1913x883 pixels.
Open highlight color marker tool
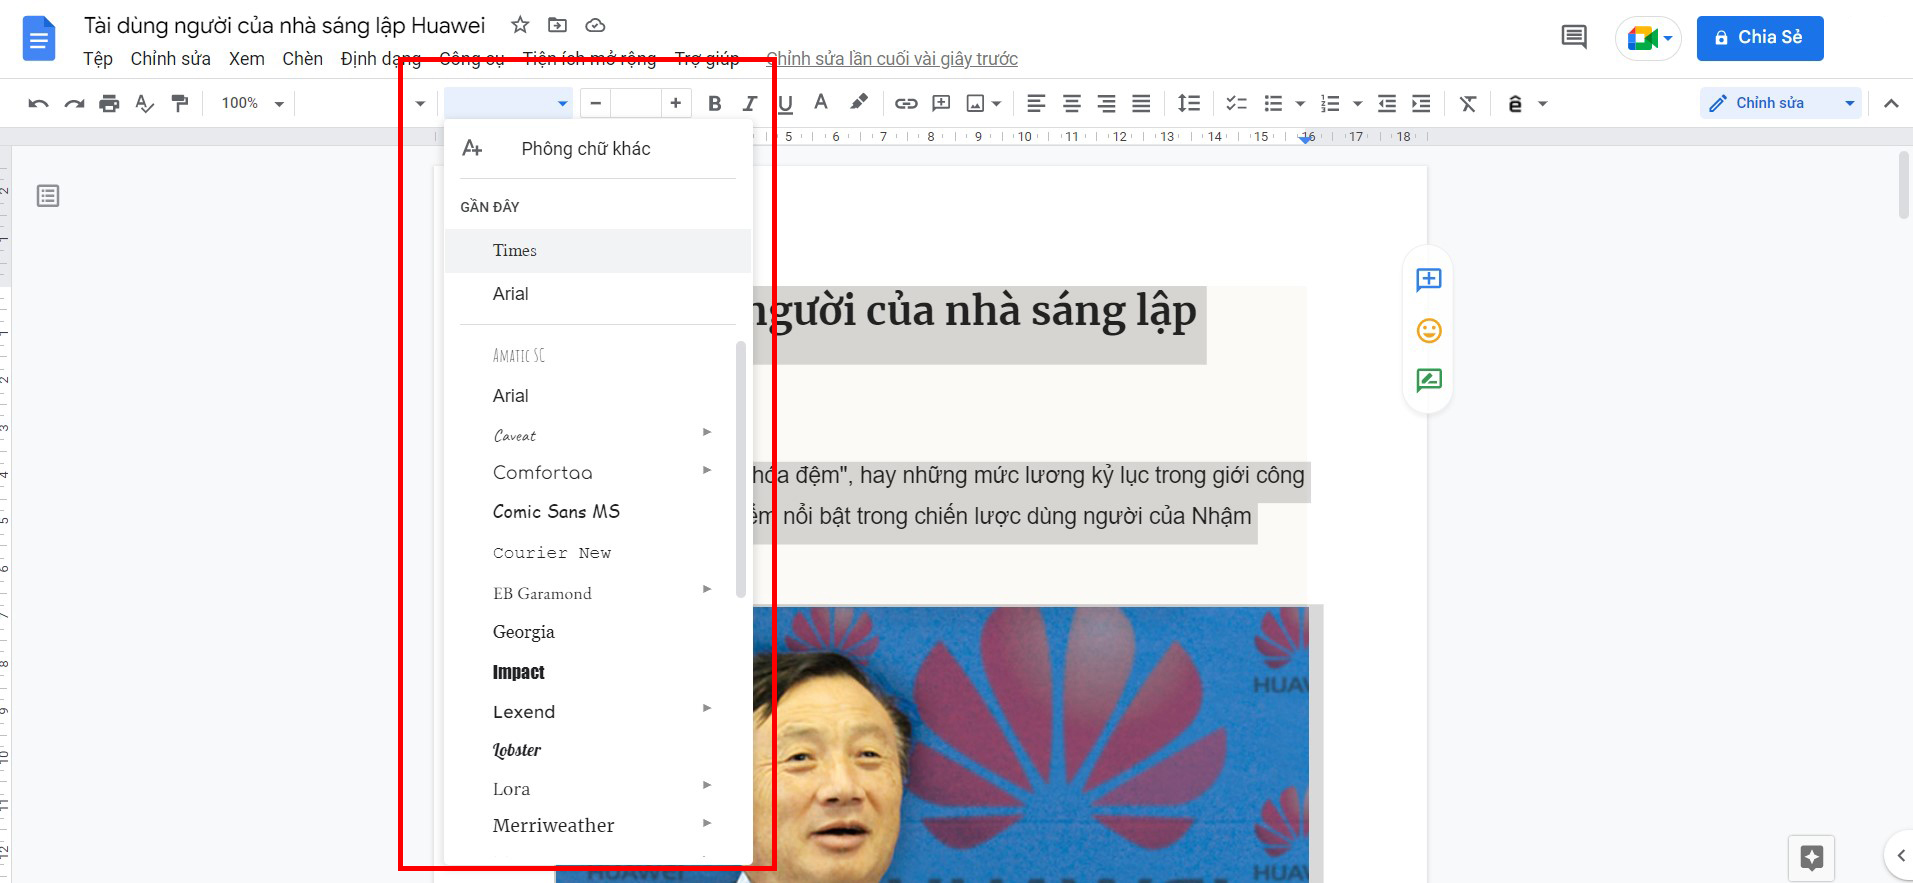point(858,103)
